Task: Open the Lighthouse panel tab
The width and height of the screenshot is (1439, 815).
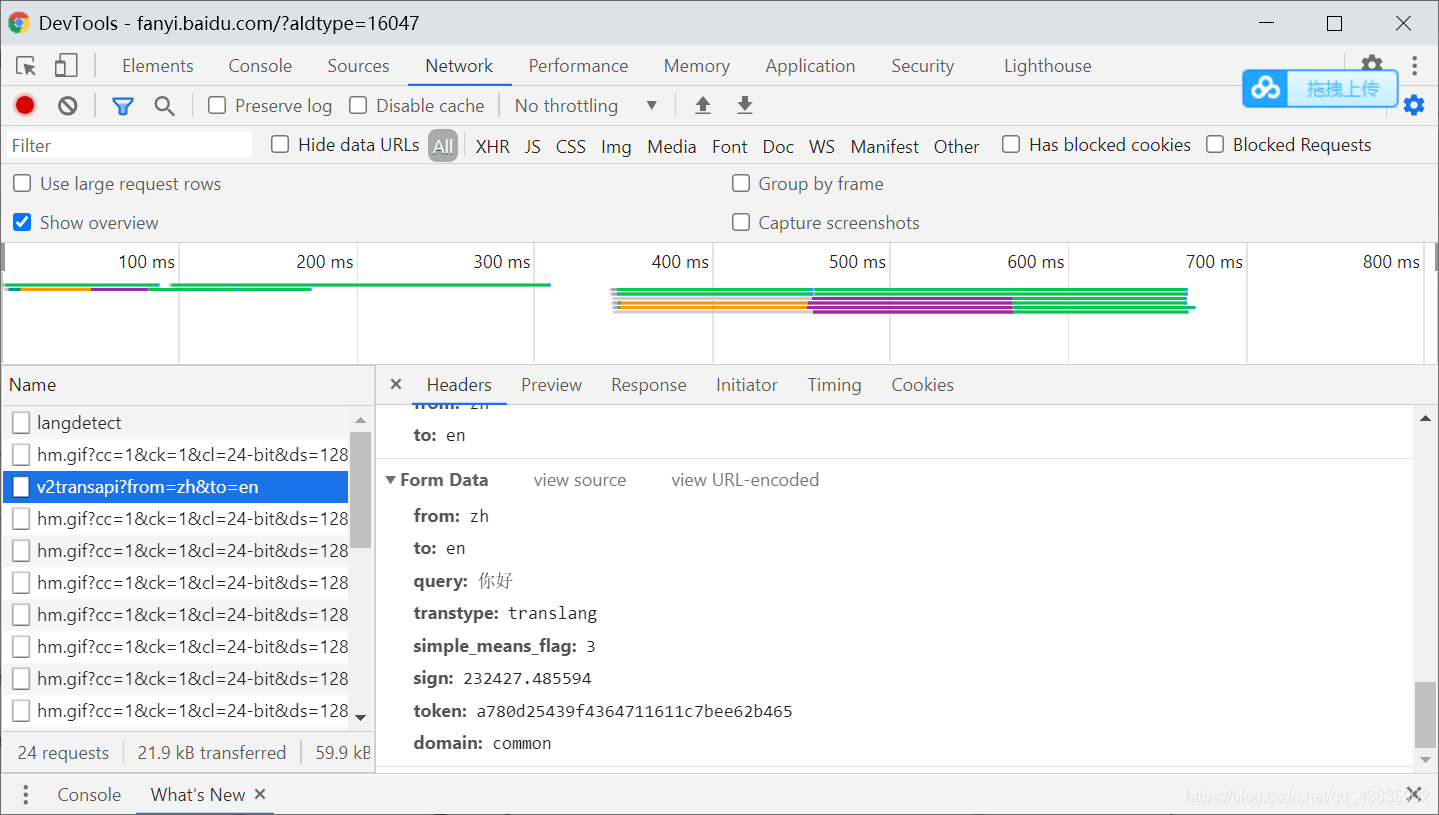Action: 1047,66
